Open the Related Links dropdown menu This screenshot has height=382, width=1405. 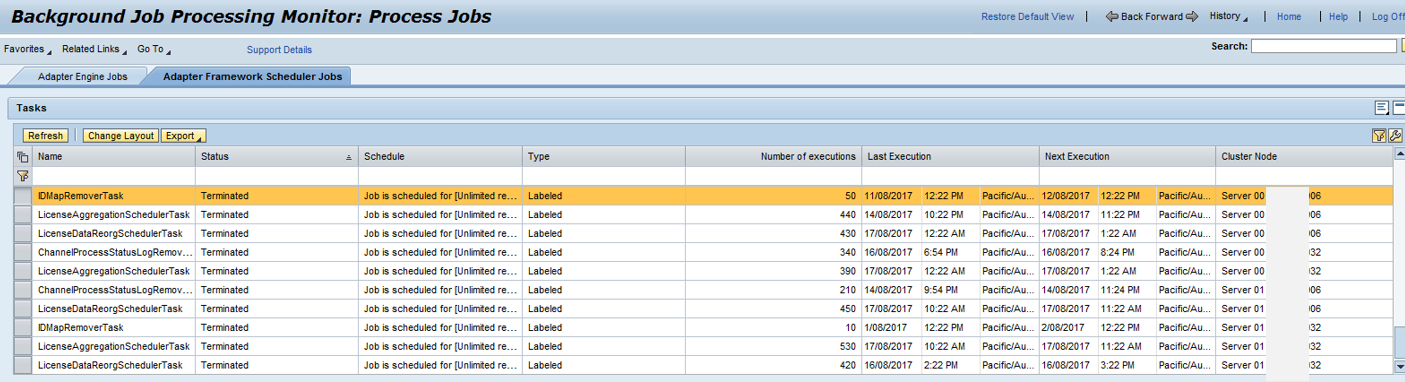(x=94, y=49)
